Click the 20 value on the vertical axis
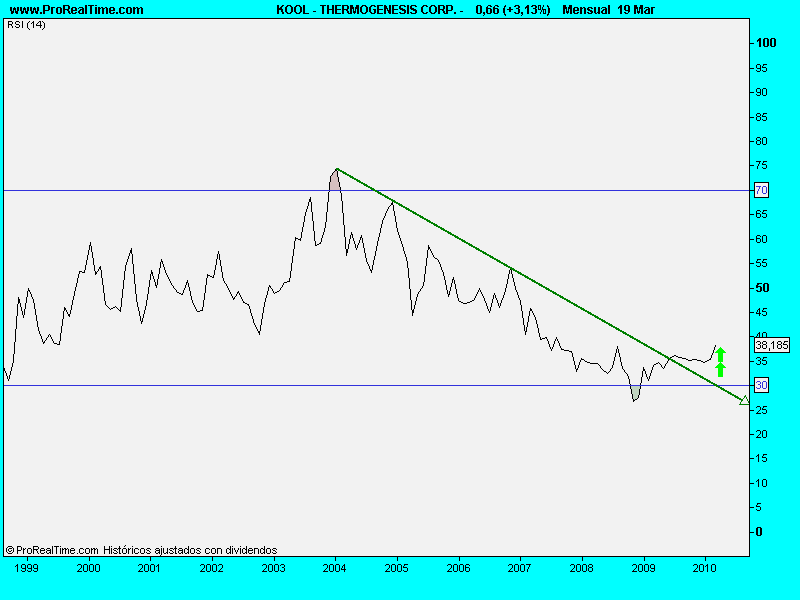This screenshot has height=600, width=800. pyautogui.click(x=761, y=434)
